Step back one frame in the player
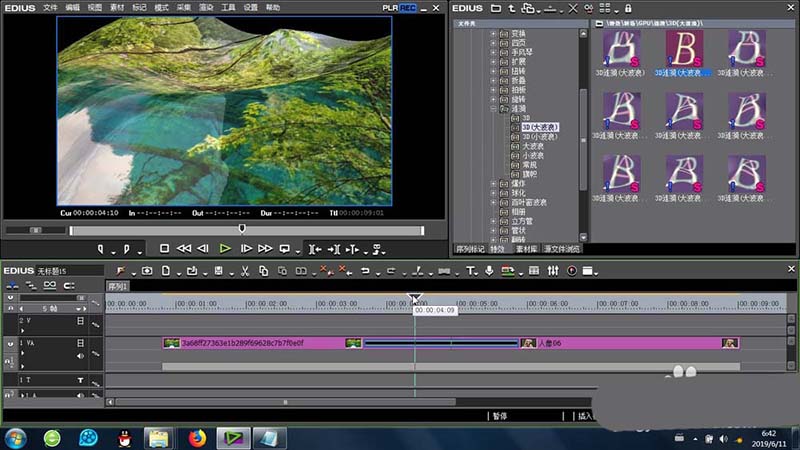The image size is (800, 450). [x=203, y=248]
